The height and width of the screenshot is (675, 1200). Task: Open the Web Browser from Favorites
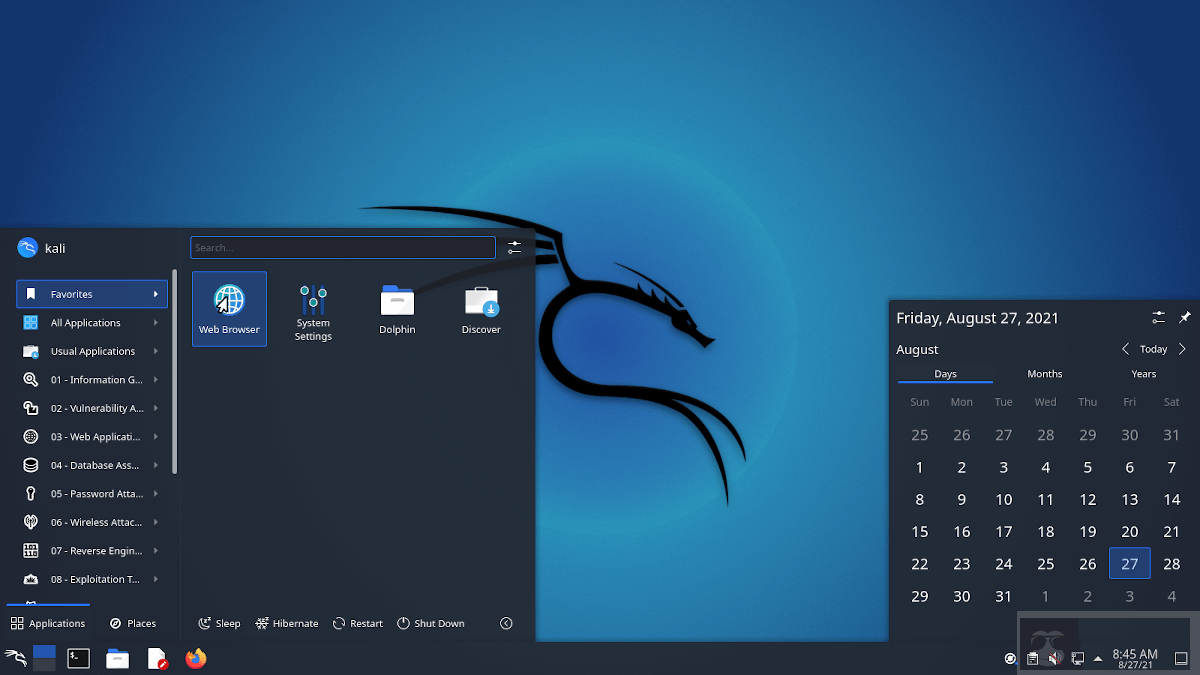(229, 308)
